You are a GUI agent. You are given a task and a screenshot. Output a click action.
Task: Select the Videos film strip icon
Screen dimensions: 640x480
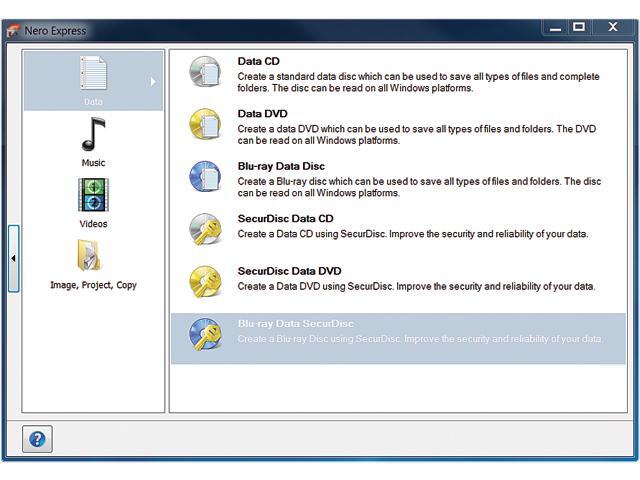tap(93, 194)
